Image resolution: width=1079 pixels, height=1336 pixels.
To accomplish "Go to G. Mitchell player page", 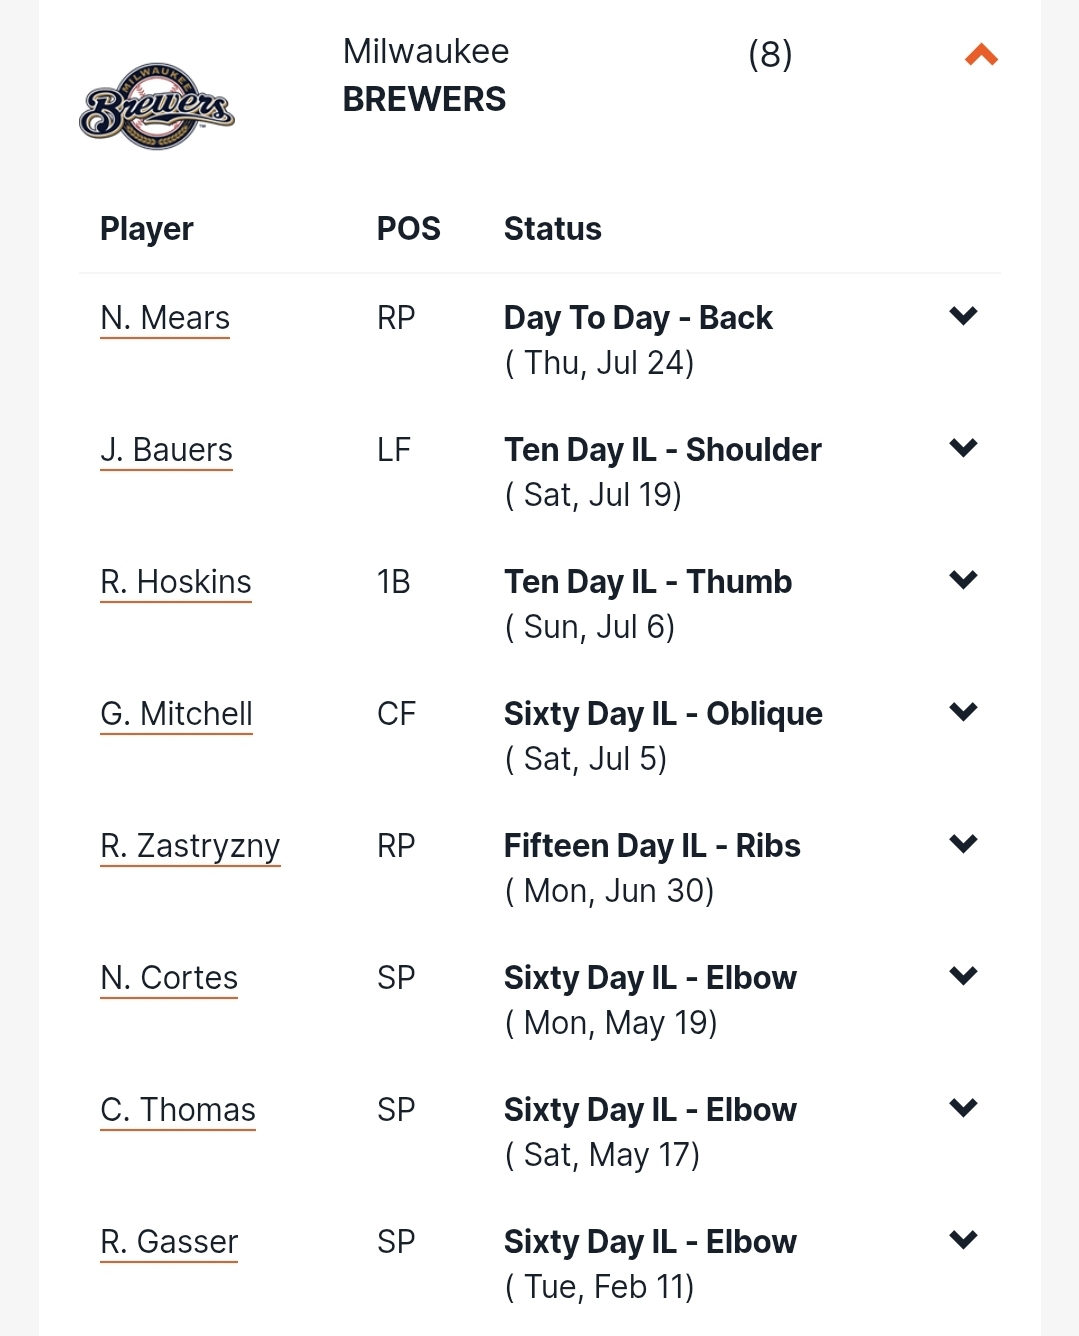I will [176, 714].
